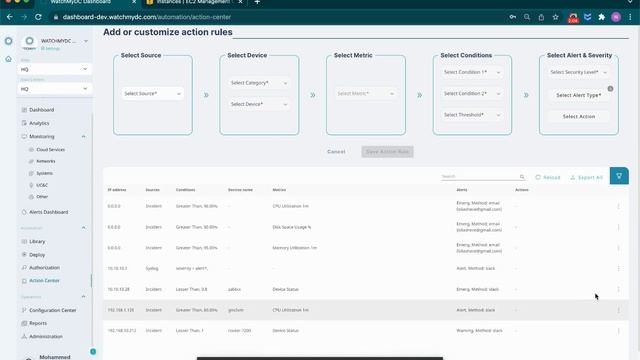
Task: Click the zoom magnifier icon in address bar
Action: (x=527, y=17)
